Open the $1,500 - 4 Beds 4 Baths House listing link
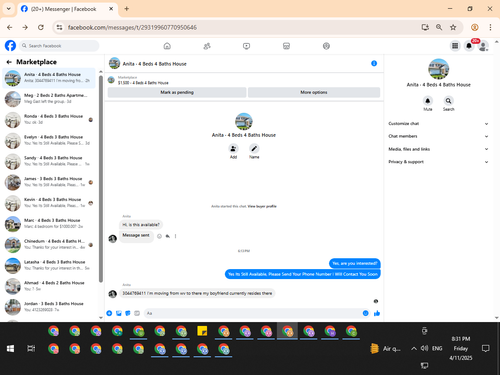500x375 pixels. [x=143, y=83]
